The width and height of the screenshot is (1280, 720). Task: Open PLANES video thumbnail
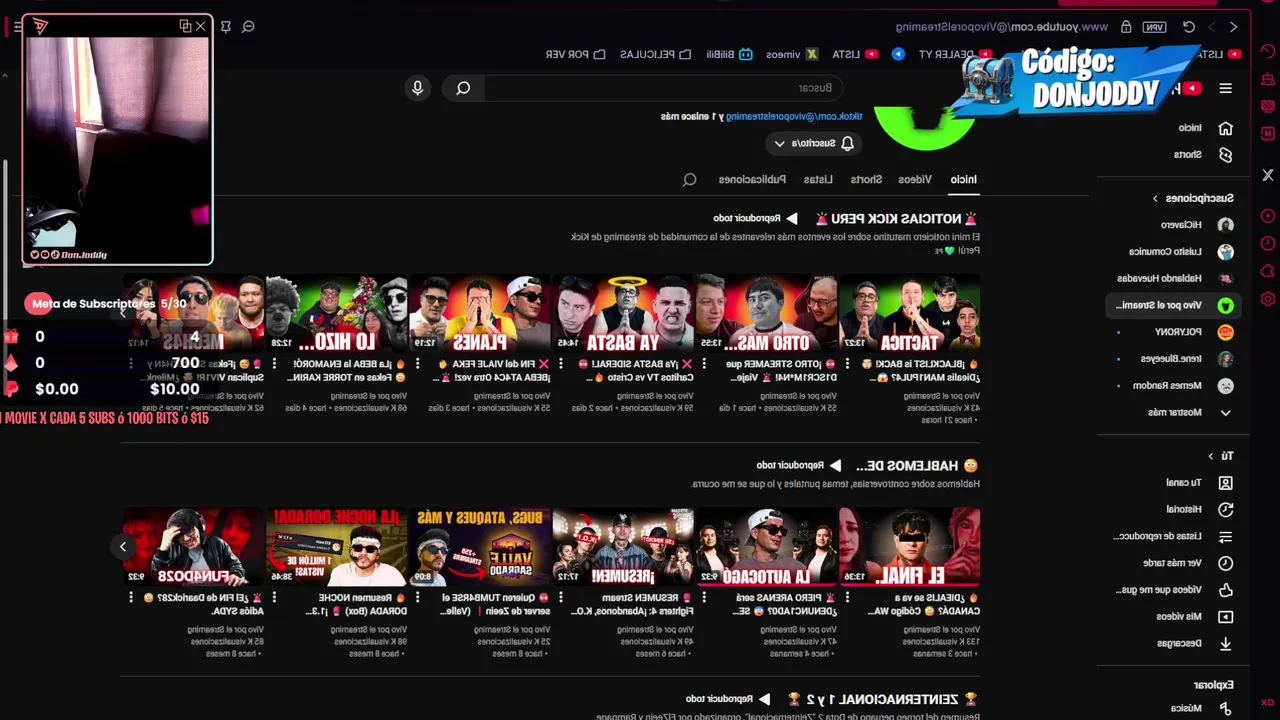pos(480,312)
